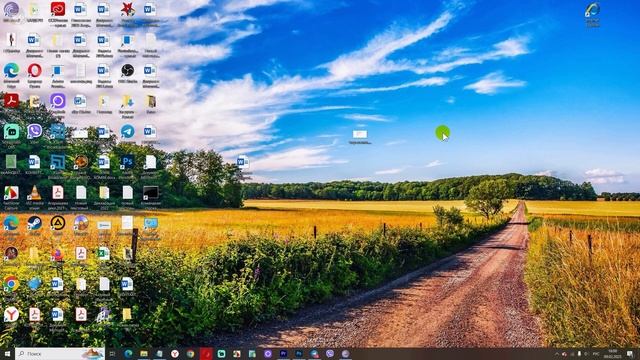Viewport: 640px width, 360px height.
Task: Open Viber from the taskbar
Action: [x=330, y=354]
